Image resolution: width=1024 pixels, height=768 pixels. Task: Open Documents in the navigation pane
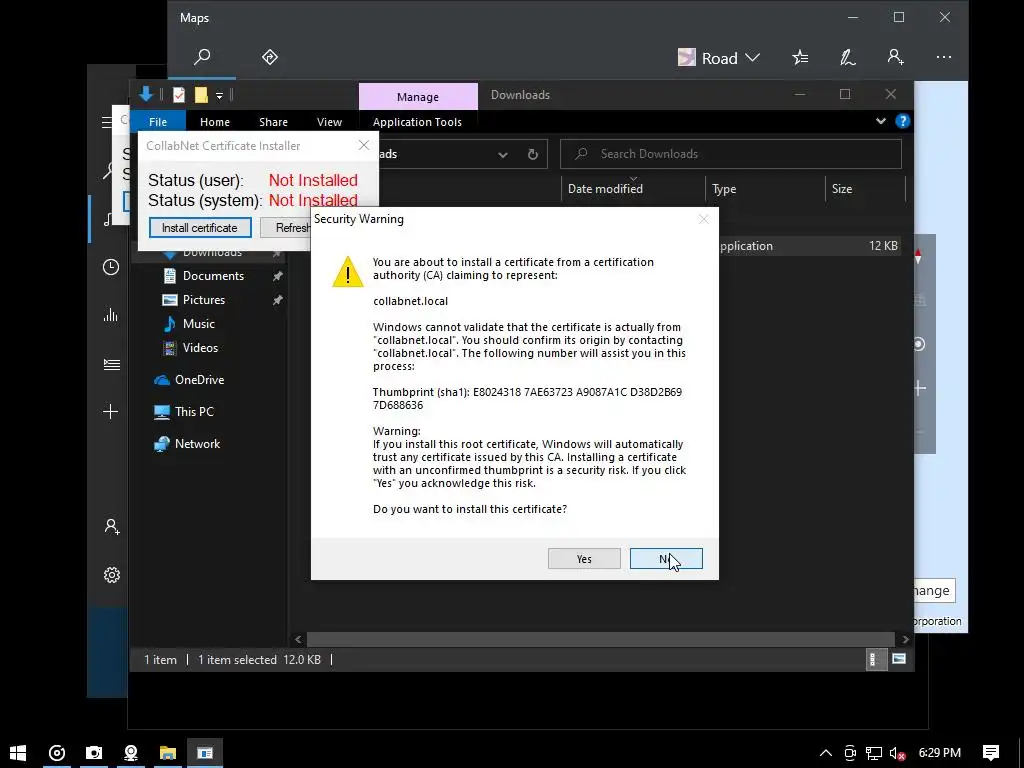pyautogui.click(x=213, y=276)
